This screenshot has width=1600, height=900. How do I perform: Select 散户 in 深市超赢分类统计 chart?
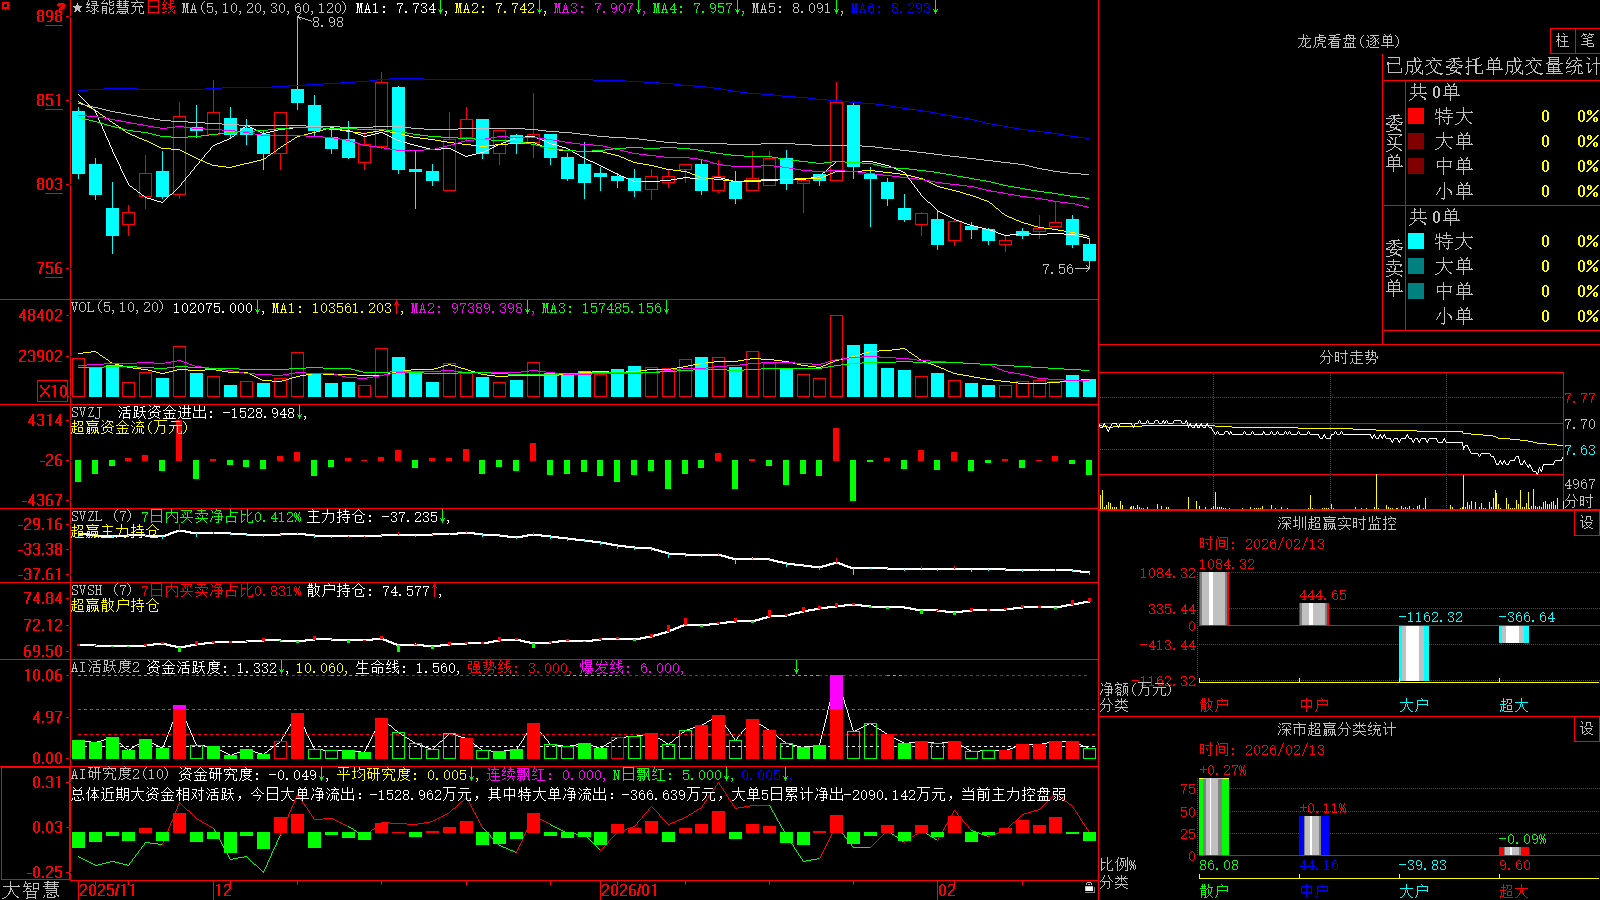[1213, 890]
